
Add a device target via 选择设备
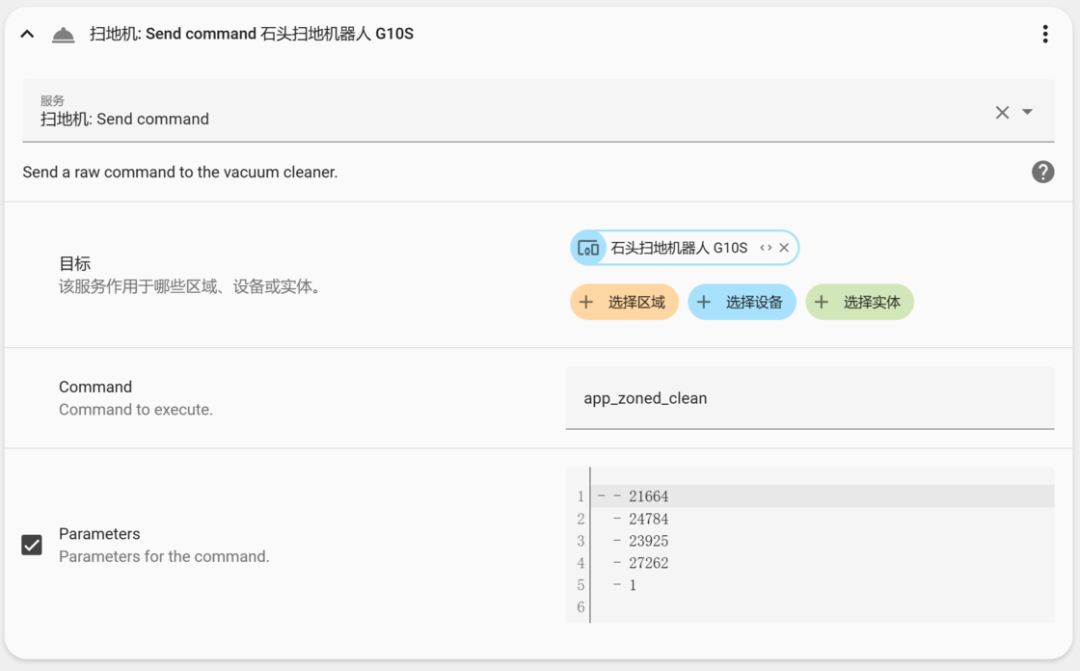pos(742,302)
